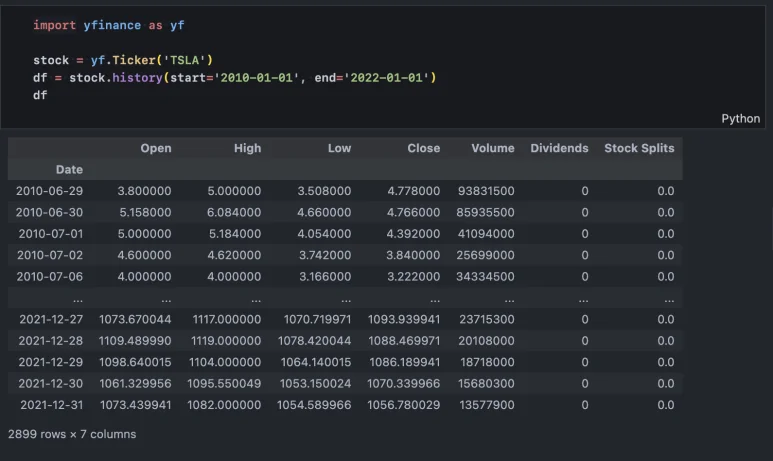Click the Date index header
The height and width of the screenshot is (461, 773).
tap(69, 170)
